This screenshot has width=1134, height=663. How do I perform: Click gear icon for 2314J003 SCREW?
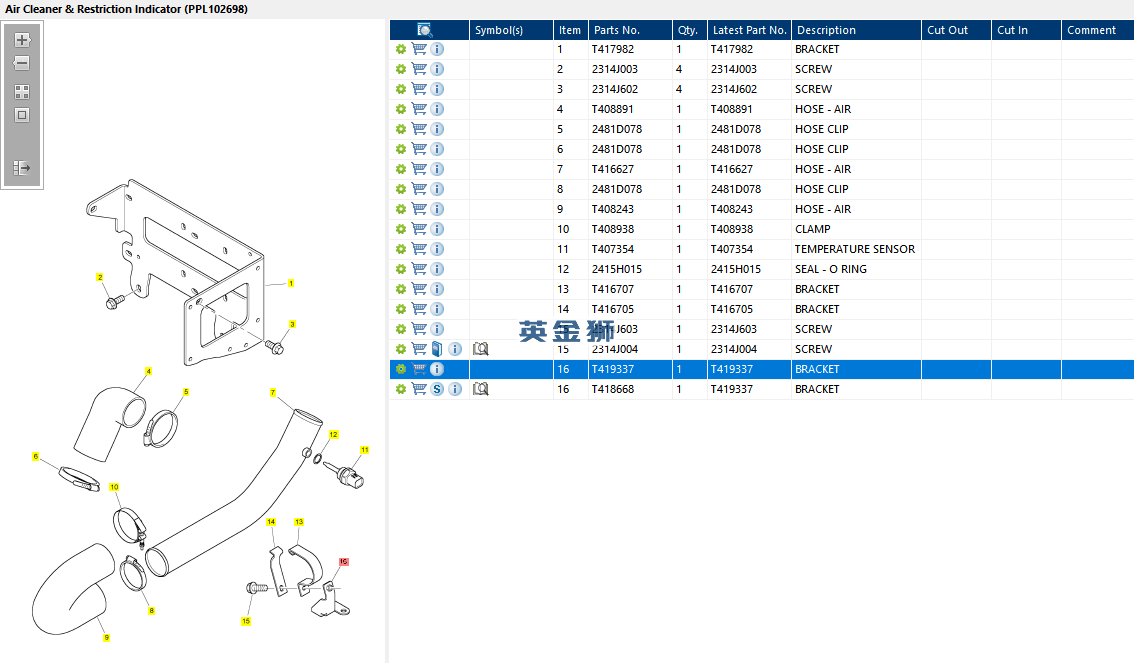click(x=401, y=69)
